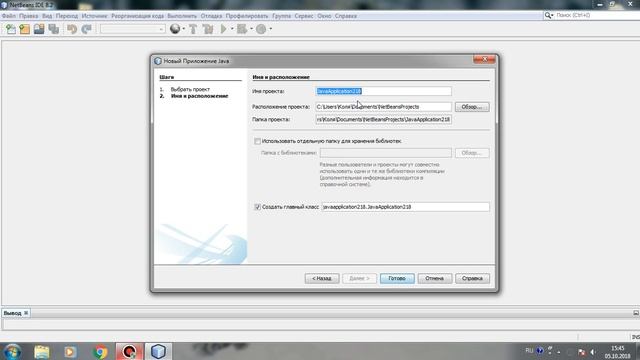Close the New Java Application dialog
The height and width of the screenshot is (360, 640).
tap(484, 60)
